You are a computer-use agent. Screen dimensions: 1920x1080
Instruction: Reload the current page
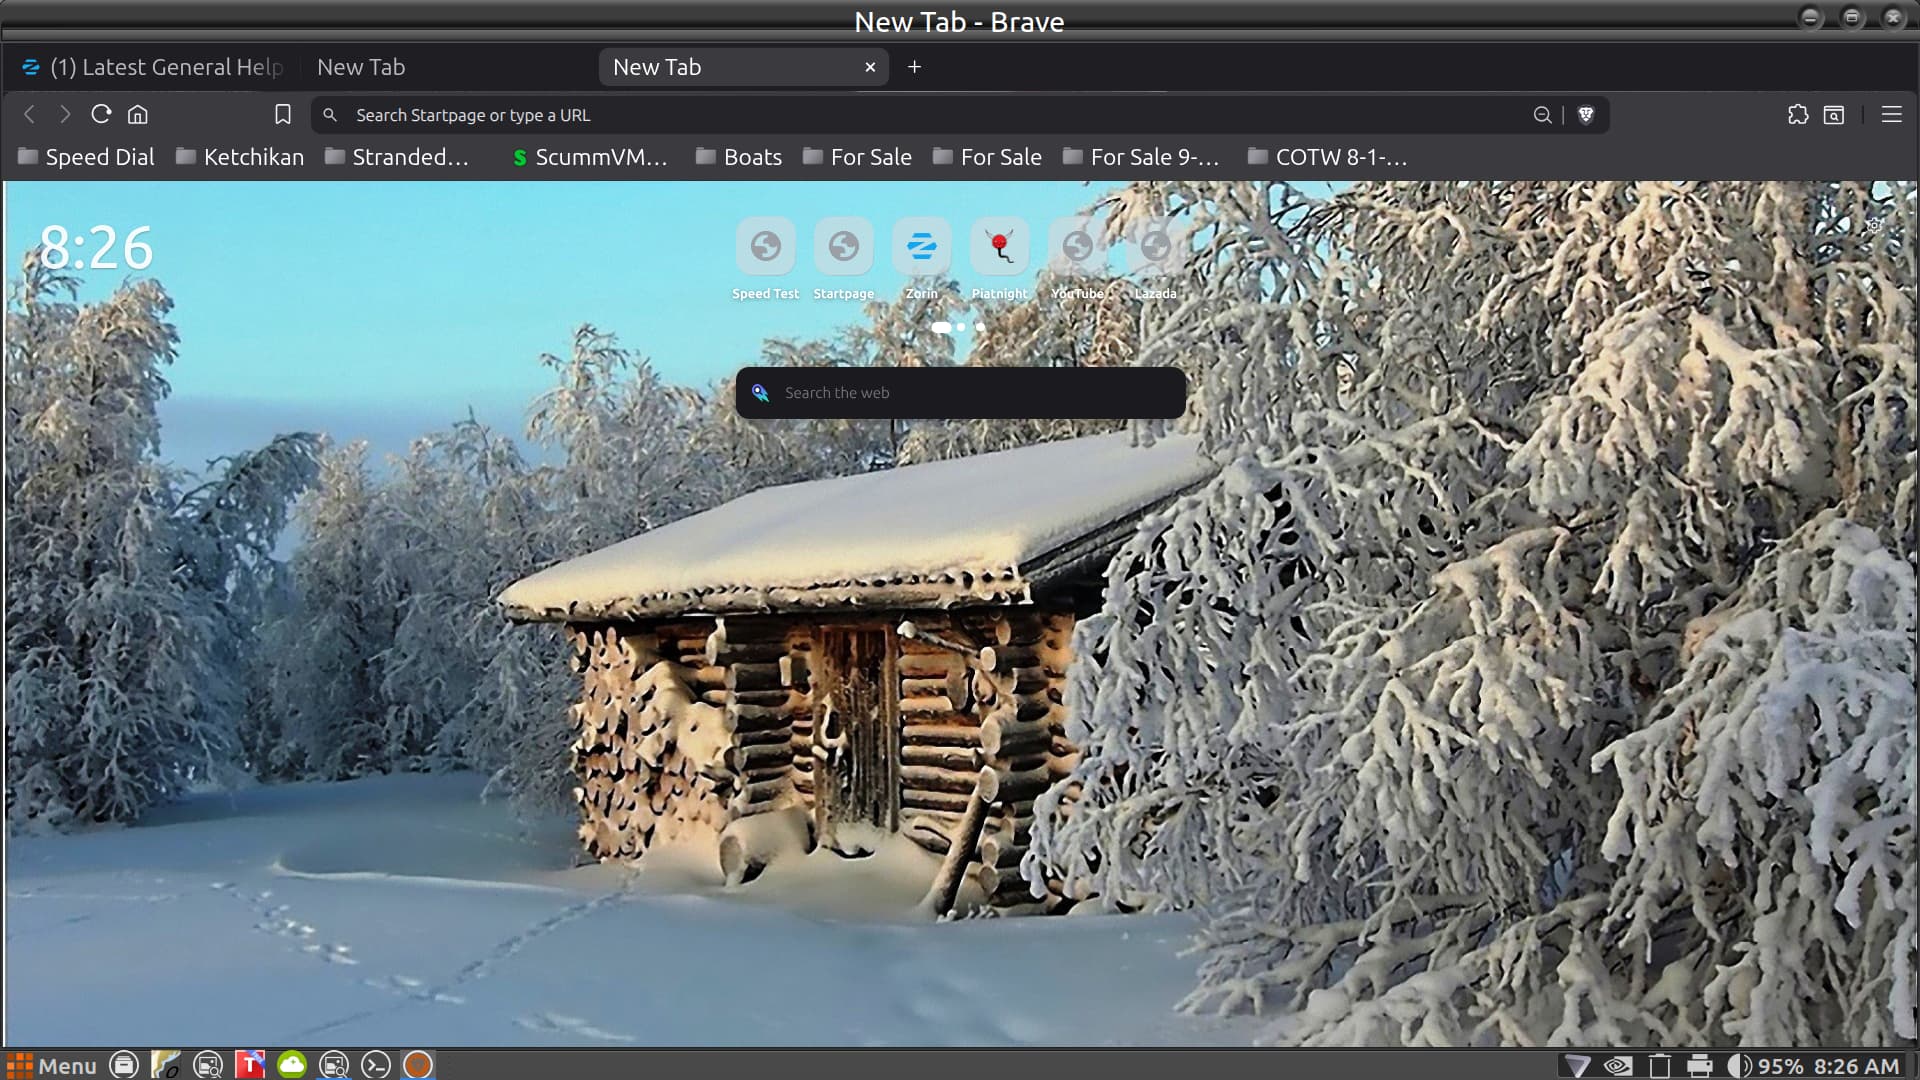click(x=101, y=114)
